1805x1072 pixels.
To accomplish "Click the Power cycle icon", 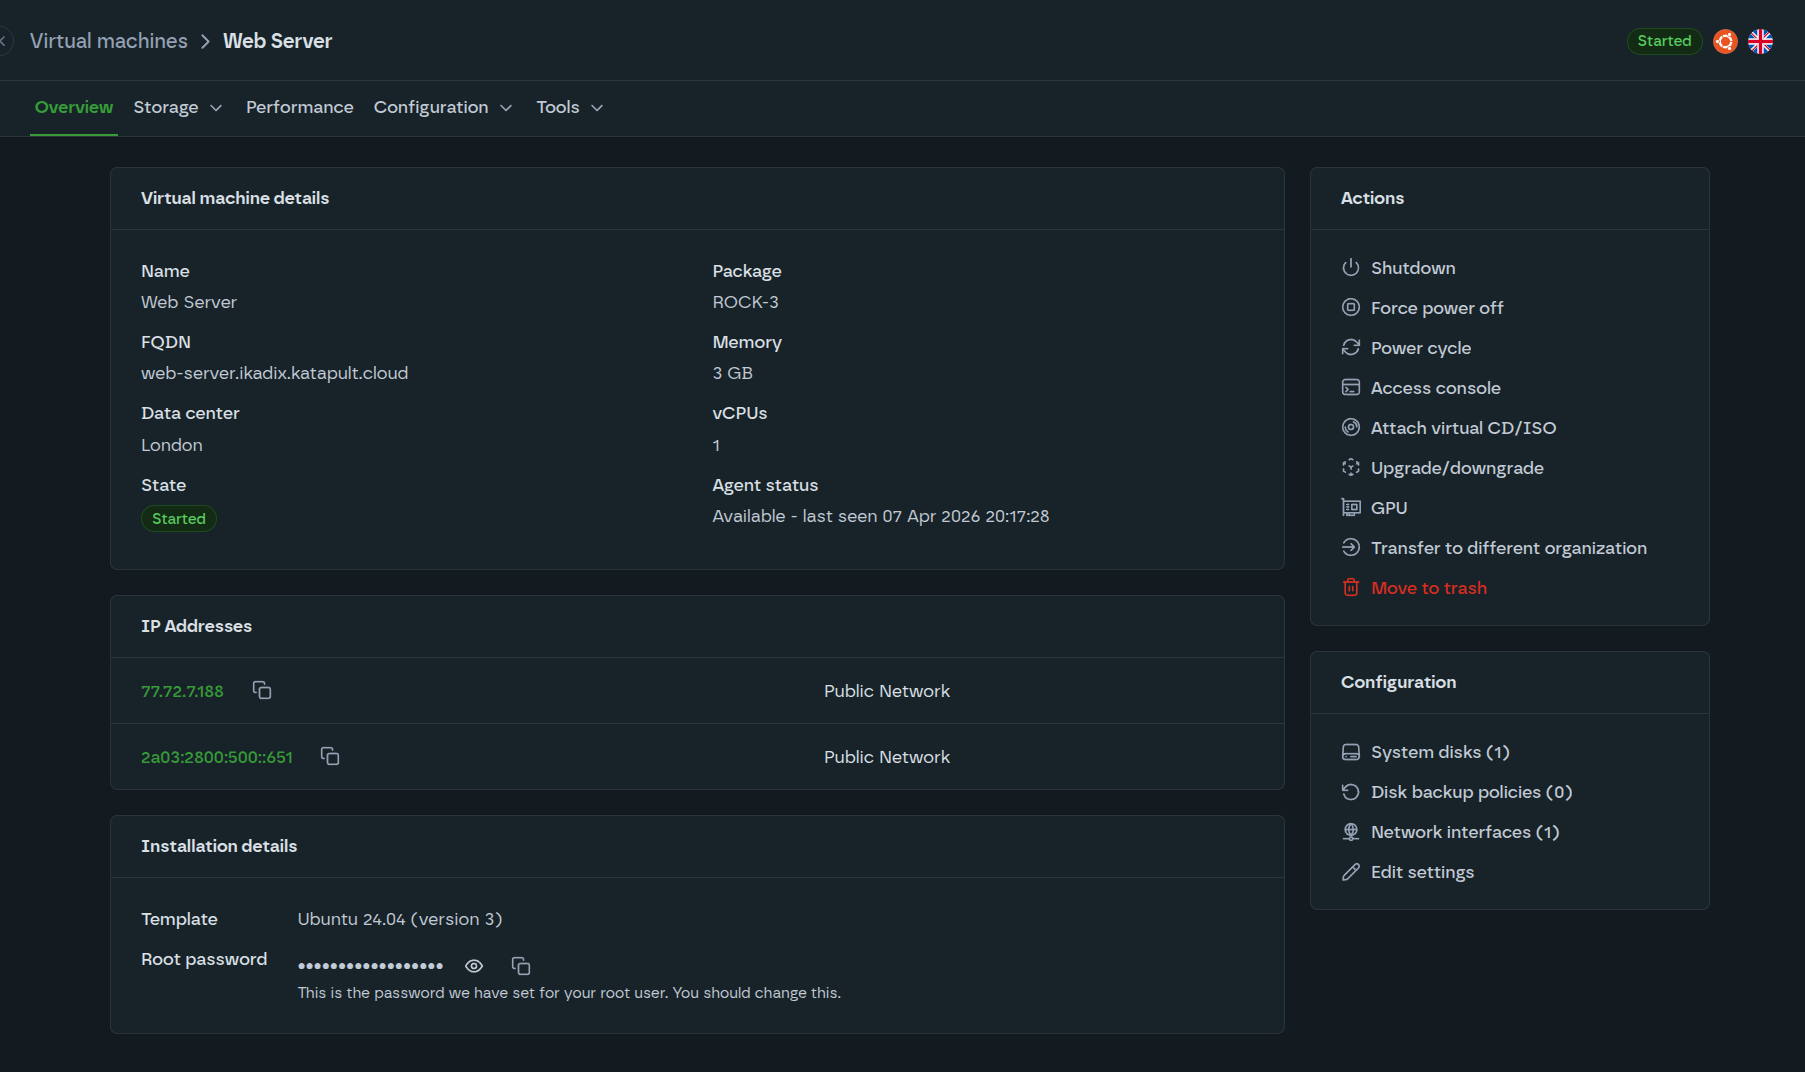I will 1351,347.
